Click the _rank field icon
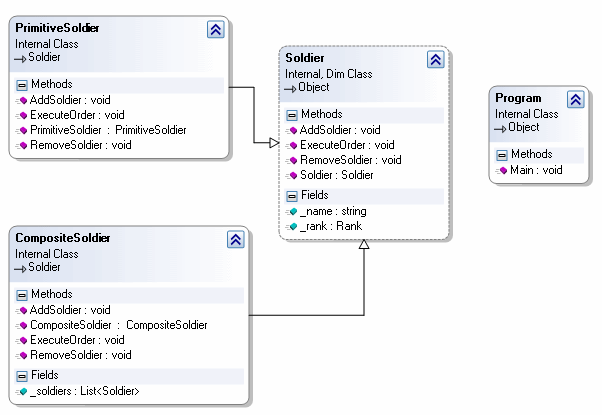Viewport: 602px width, 415px height. pyautogui.click(x=292, y=226)
